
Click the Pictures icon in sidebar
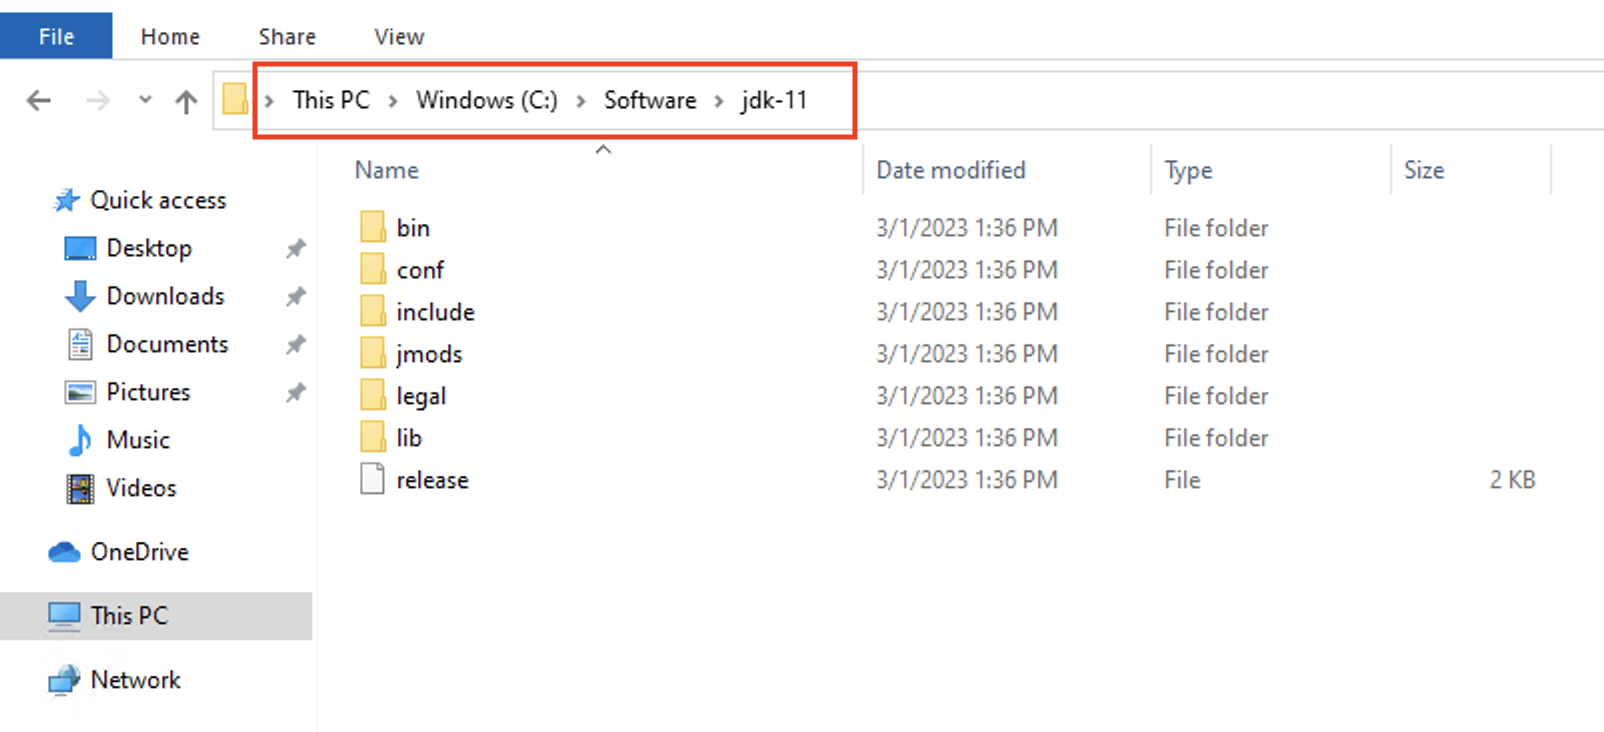coord(80,392)
